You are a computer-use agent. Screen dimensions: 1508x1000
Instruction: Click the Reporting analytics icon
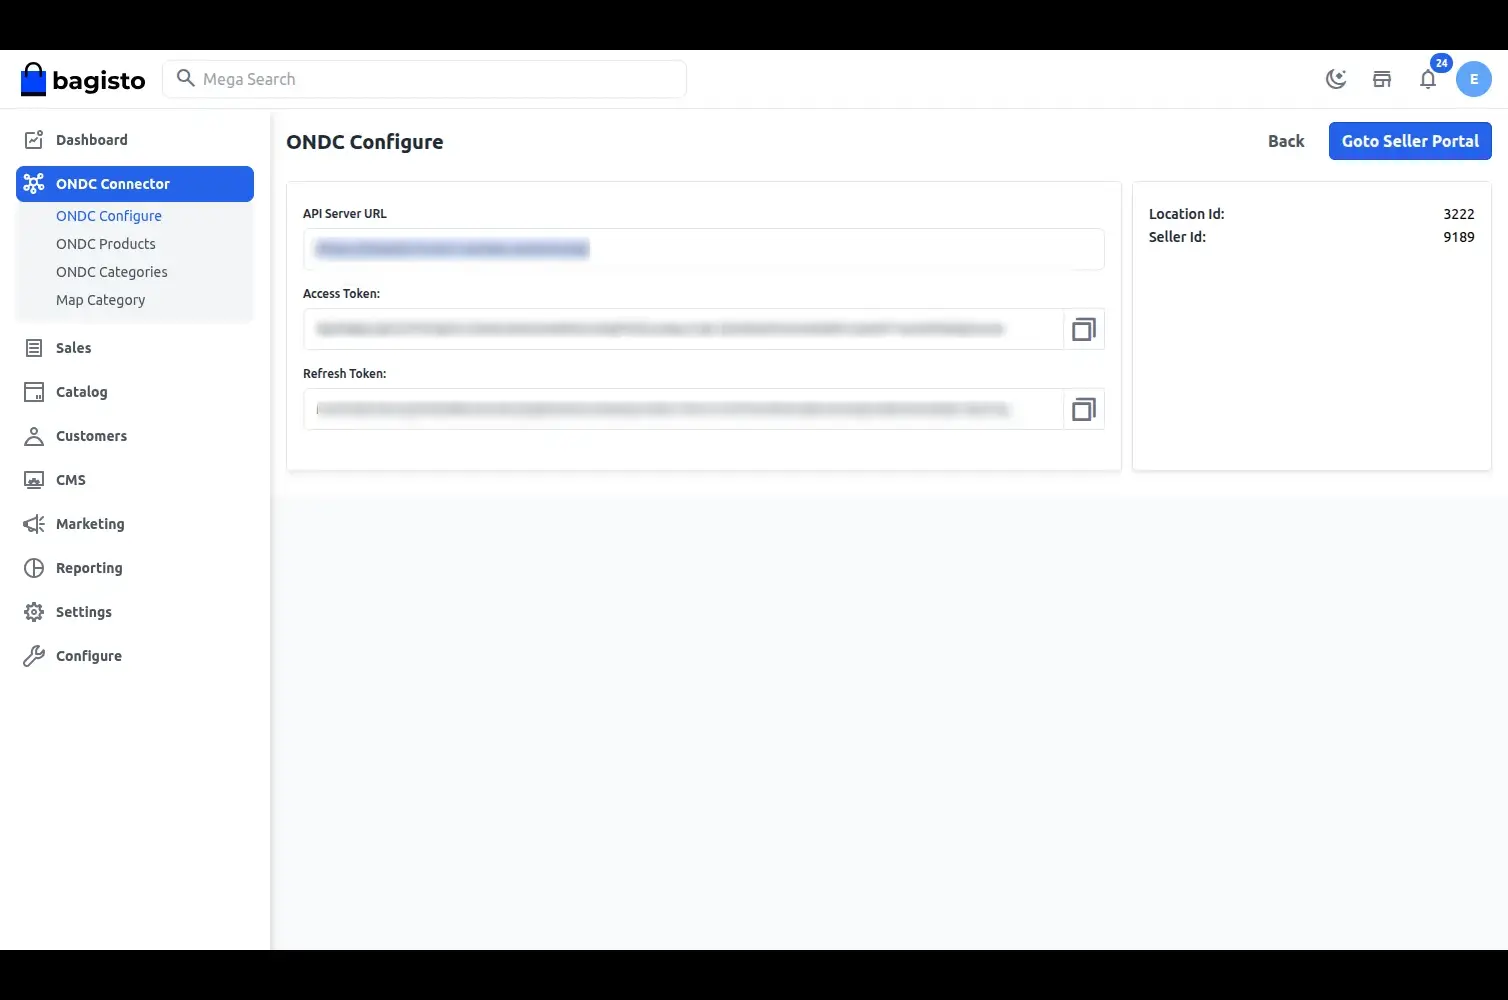[33, 567]
